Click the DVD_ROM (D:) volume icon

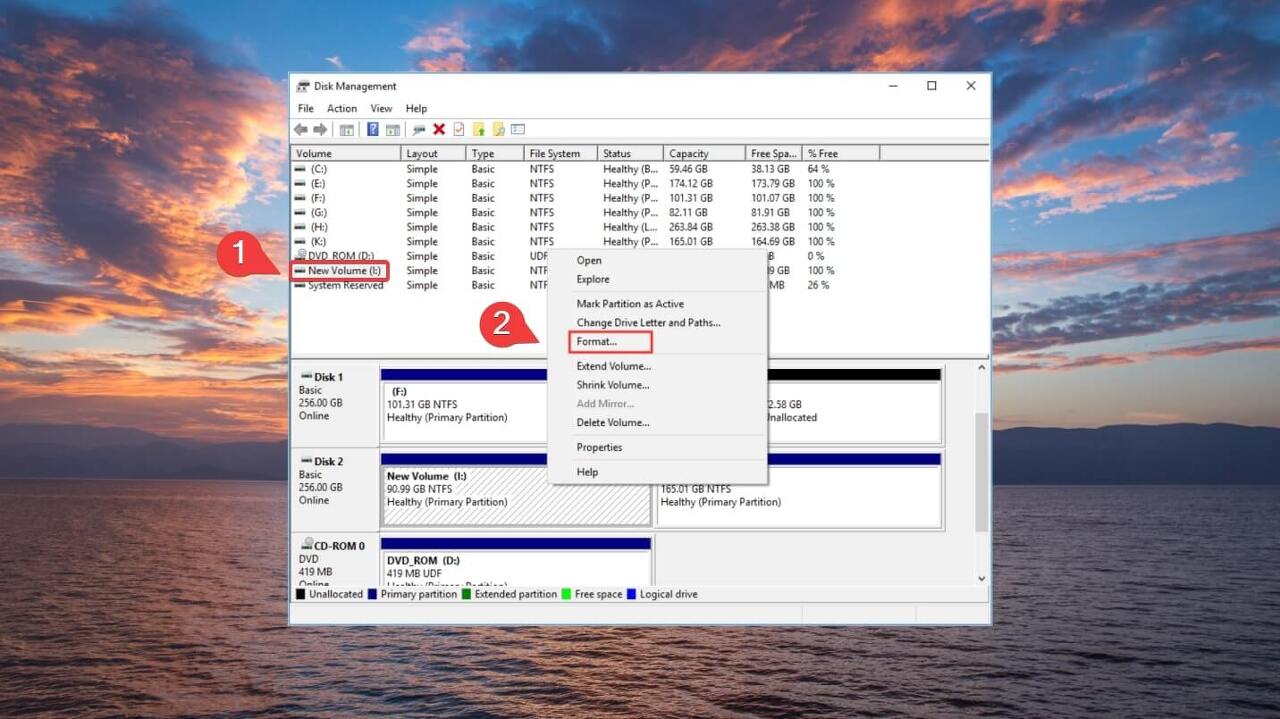[x=302, y=255]
